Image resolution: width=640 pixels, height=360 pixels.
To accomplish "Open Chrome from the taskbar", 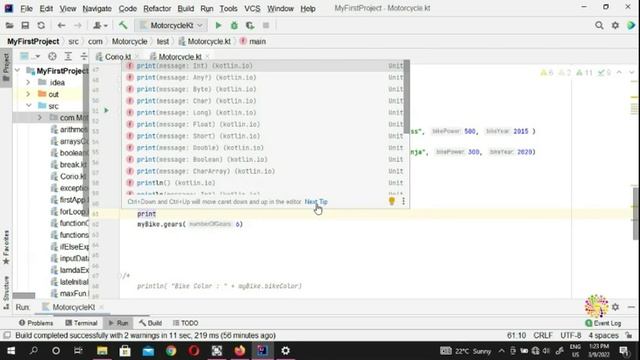I will [x=171, y=351].
